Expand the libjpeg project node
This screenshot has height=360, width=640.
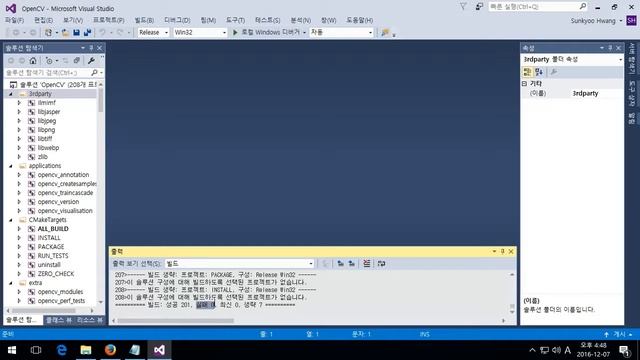pos(19,121)
